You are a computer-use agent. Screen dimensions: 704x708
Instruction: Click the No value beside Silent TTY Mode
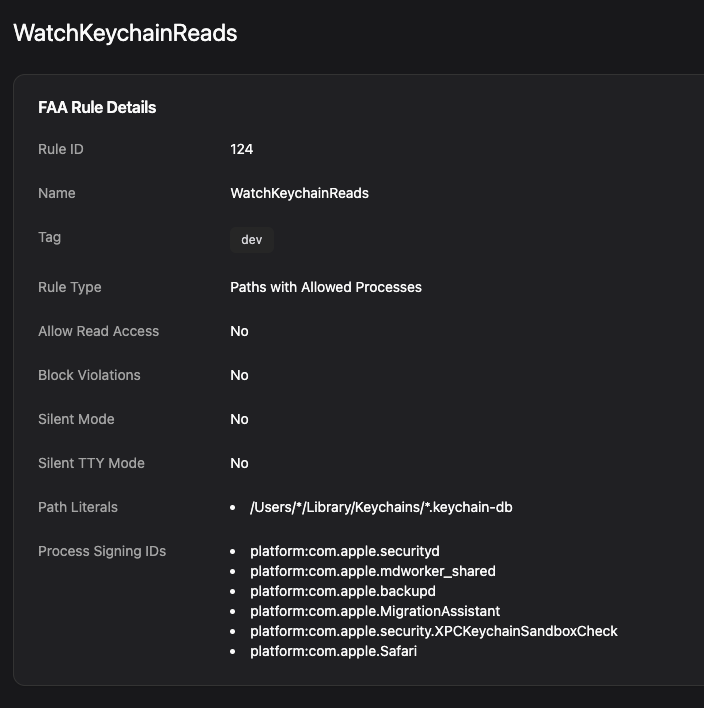pos(239,463)
